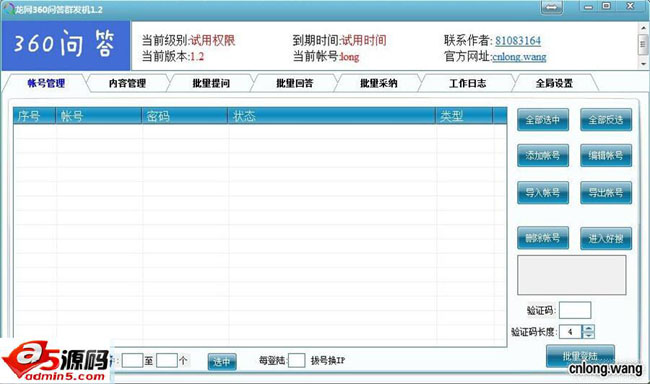Open the author contact link 81083164
This screenshot has width=650, height=384.
(x=518, y=41)
